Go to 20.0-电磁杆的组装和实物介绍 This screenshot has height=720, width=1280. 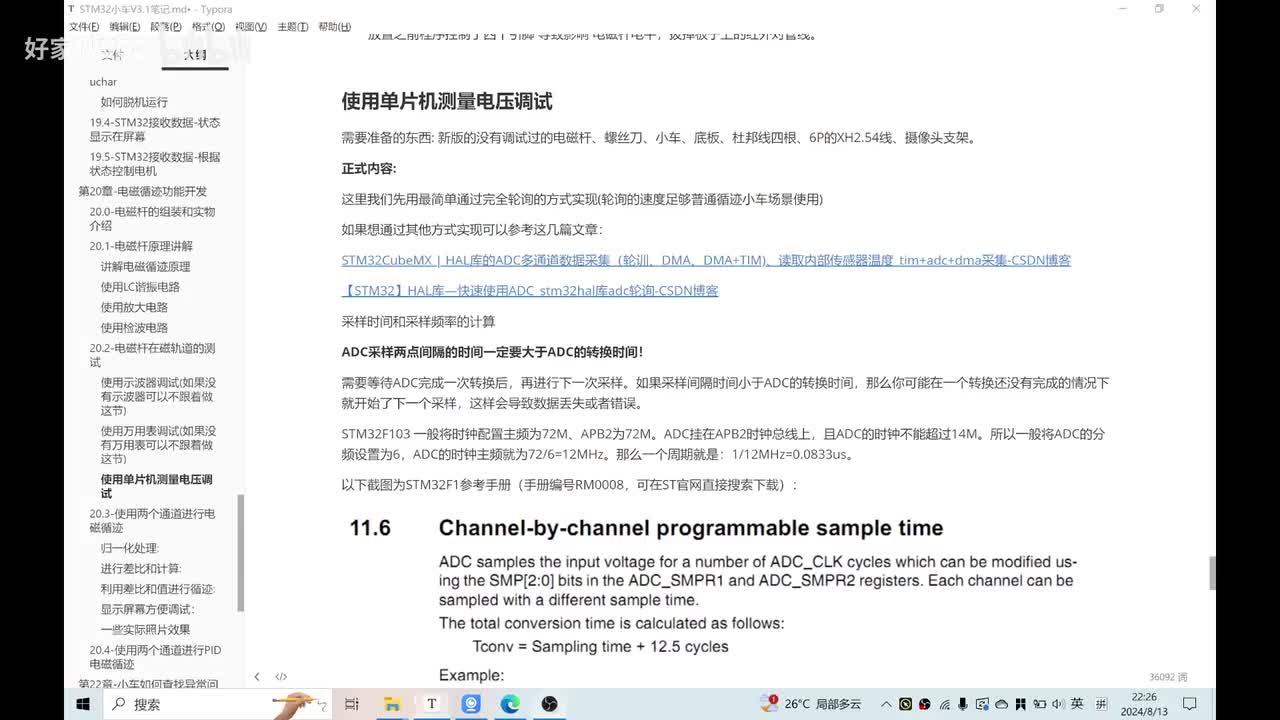click(x=152, y=218)
